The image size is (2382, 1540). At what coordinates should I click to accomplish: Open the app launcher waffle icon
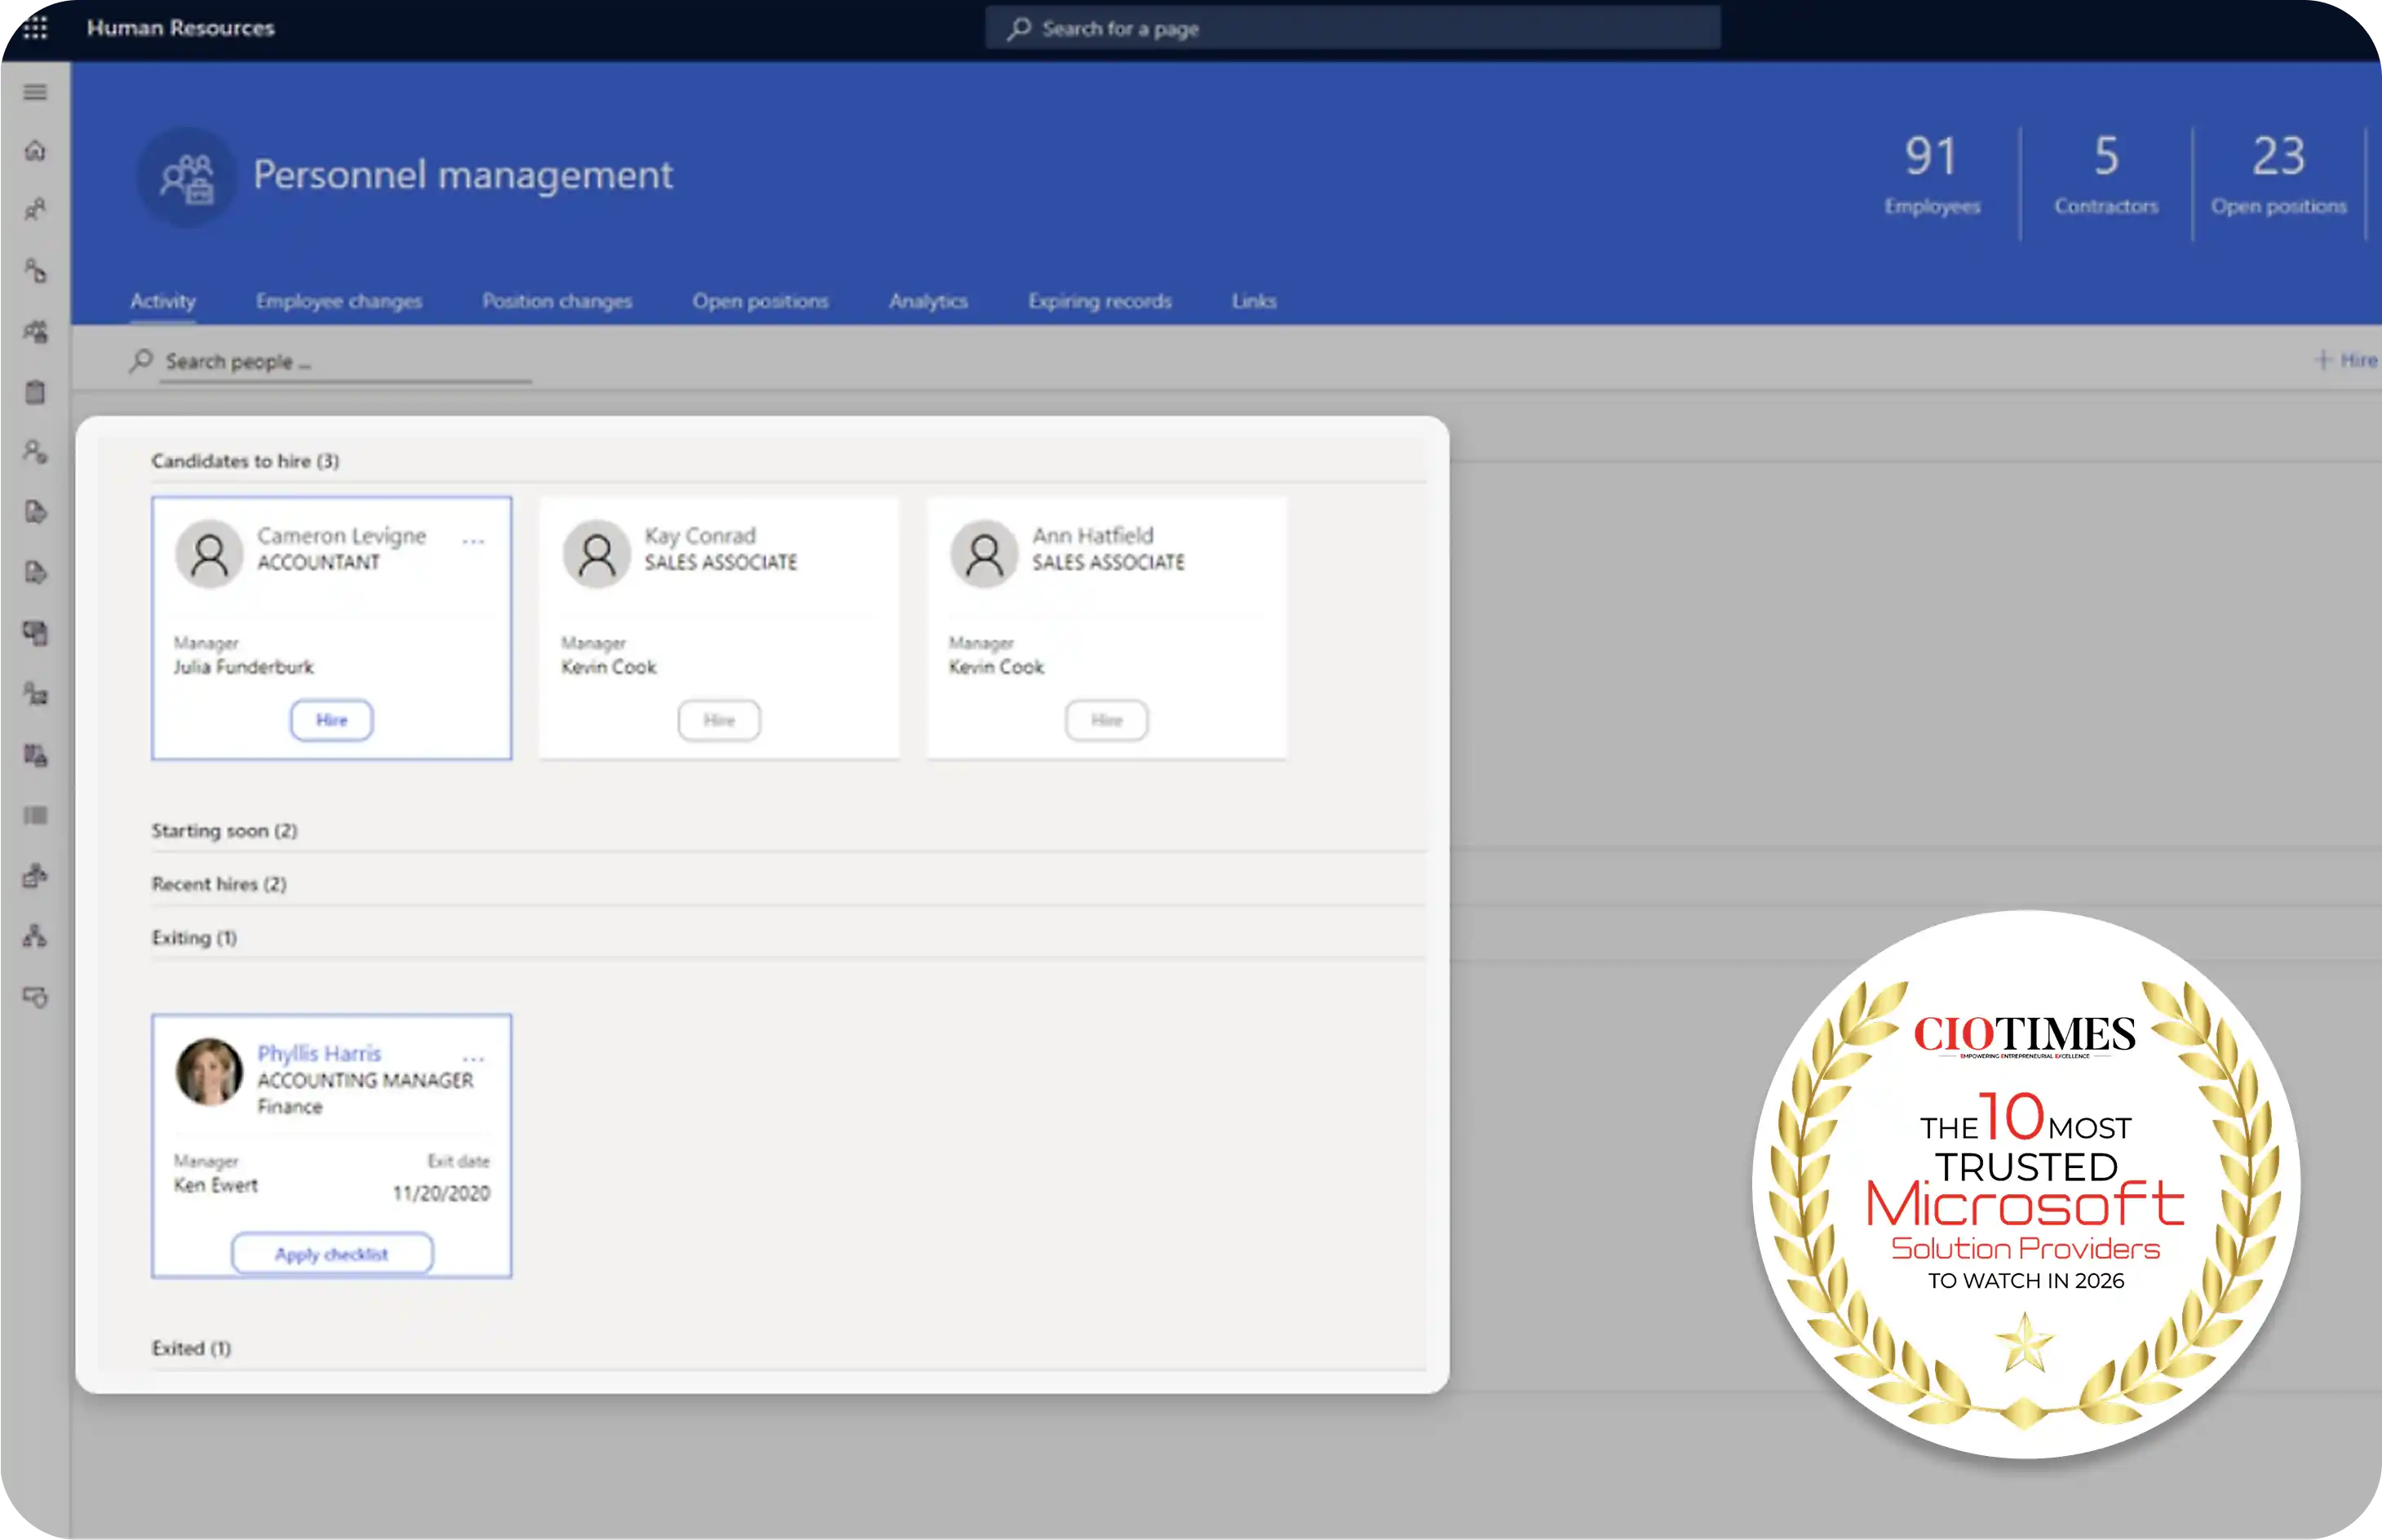point(36,28)
